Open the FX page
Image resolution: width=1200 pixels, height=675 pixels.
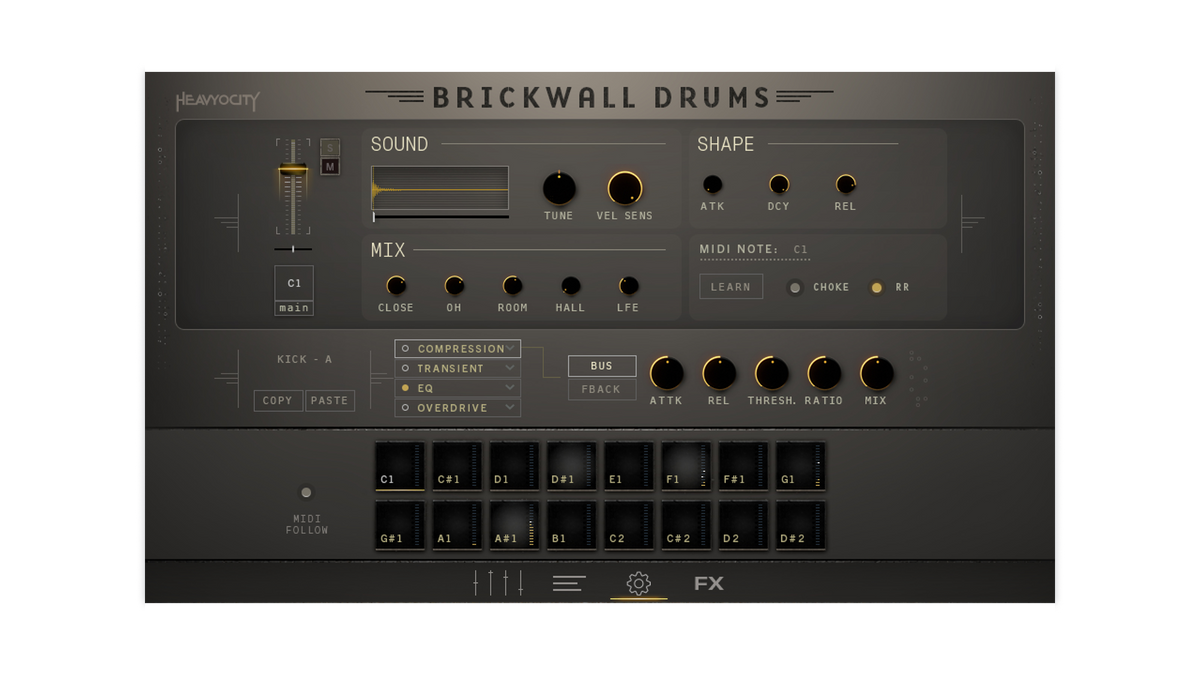click(708, 583)
